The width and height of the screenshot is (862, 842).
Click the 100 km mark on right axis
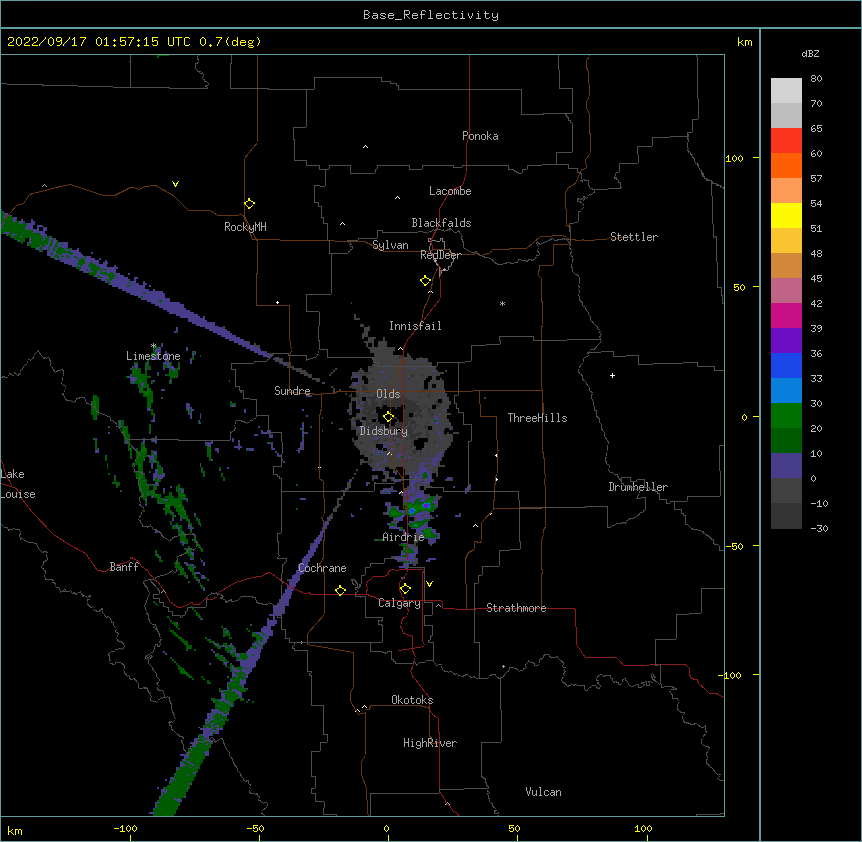pyautogui.click(x=734, y=158)
